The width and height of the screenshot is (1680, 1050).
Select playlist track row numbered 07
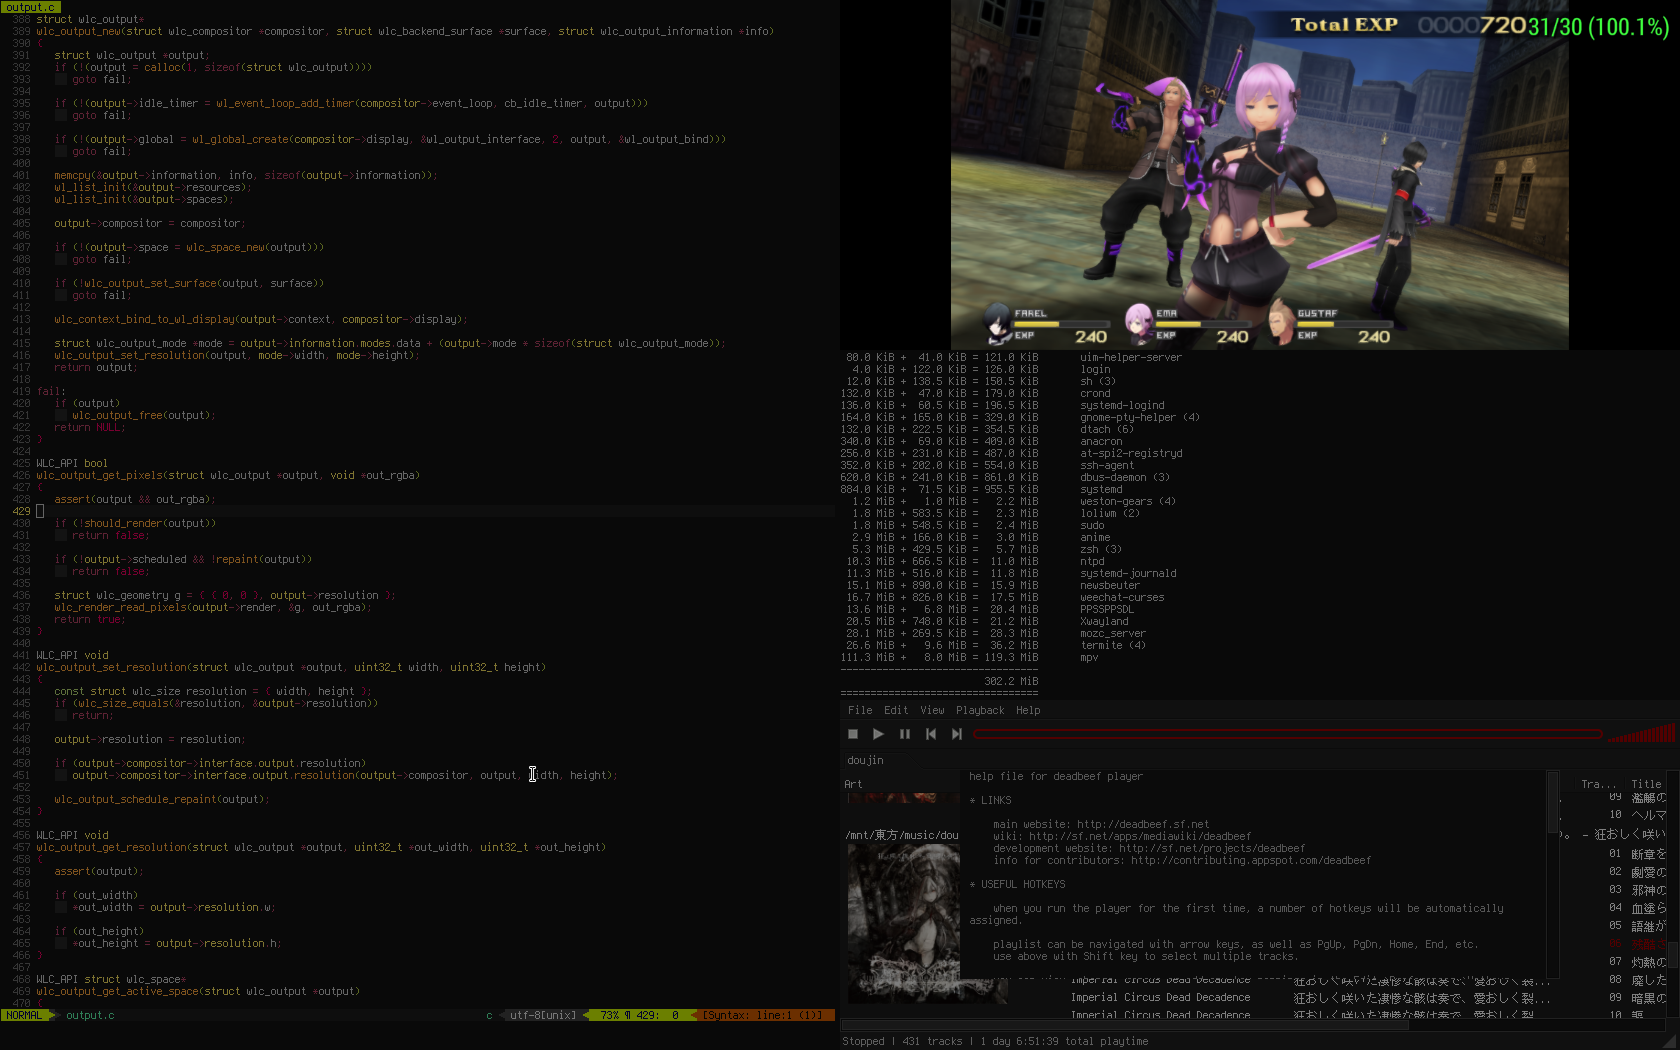1637,962
